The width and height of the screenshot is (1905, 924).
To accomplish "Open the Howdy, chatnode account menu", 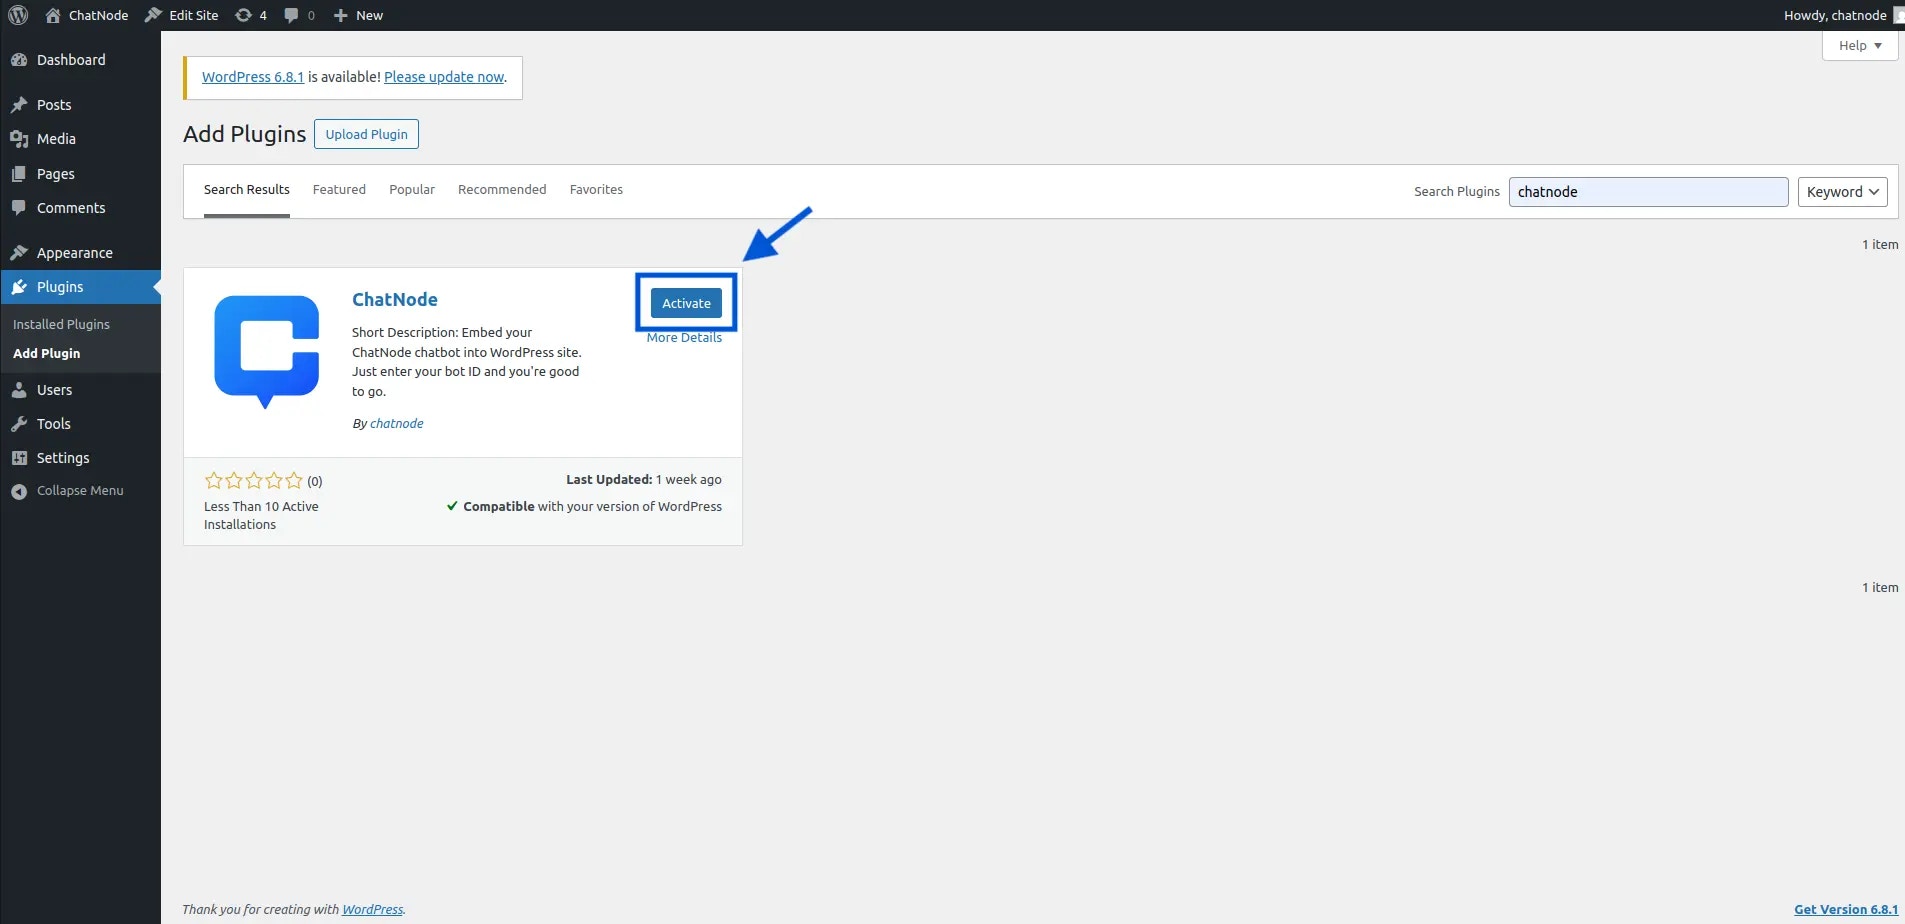I will click(1843, 15).
